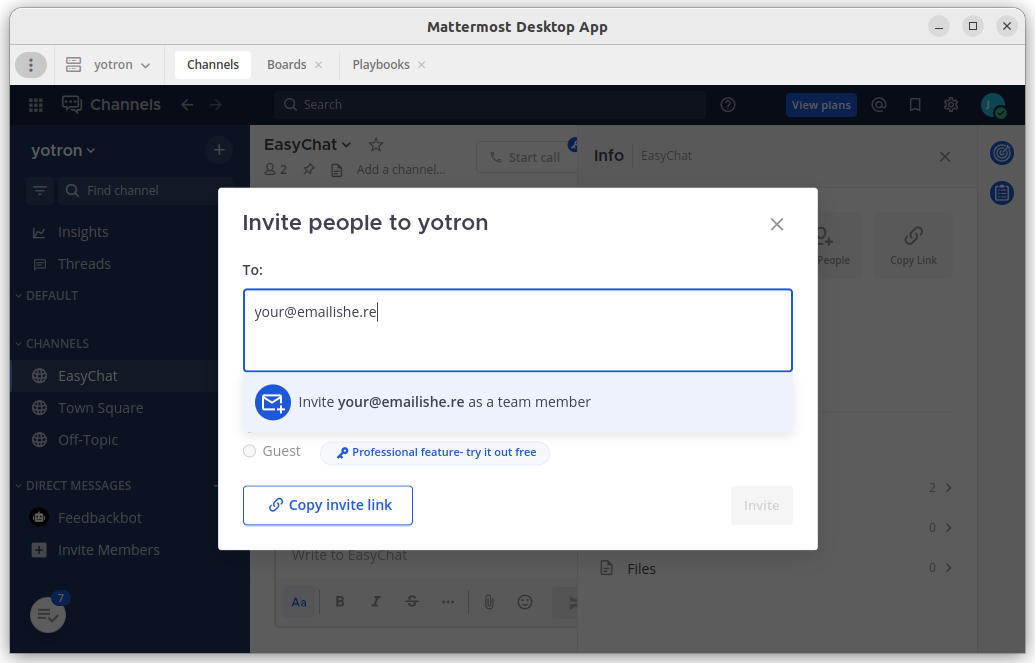This screenshot has height=663, width=1035.
Task: Open the product switcher grid icon
Action: point(36,104)
